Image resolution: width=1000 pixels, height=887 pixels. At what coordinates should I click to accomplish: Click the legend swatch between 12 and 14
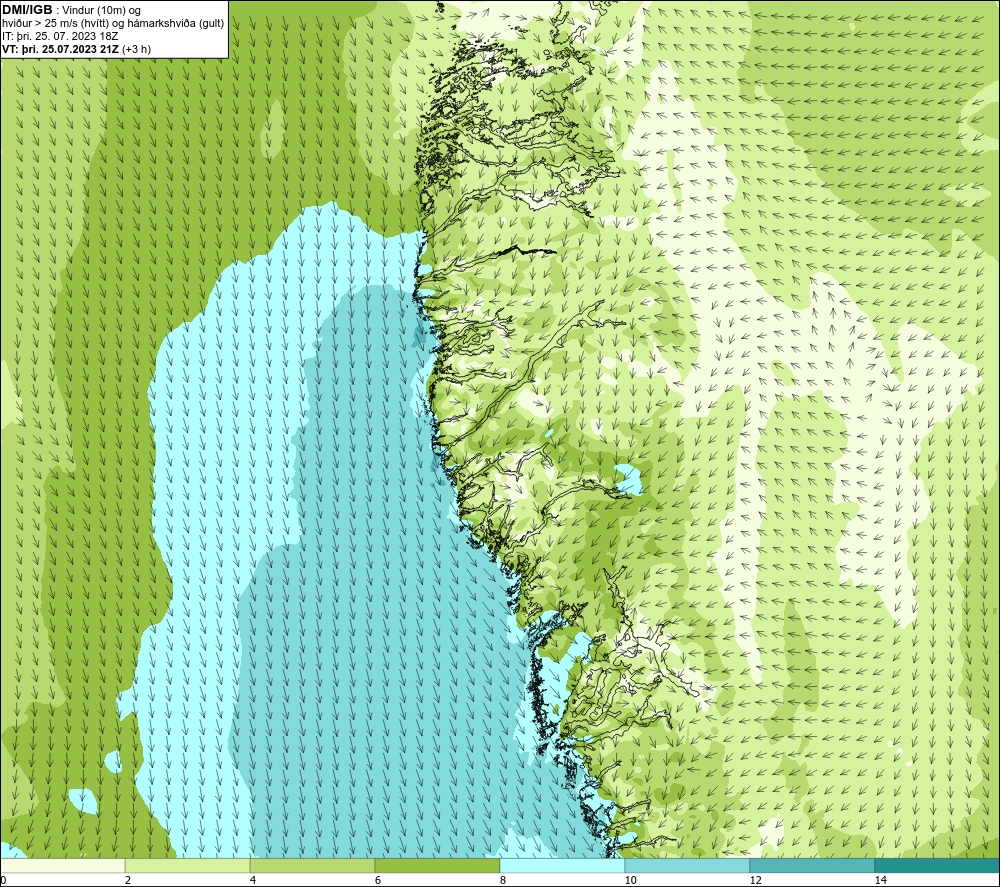click(x=812, y=865)
